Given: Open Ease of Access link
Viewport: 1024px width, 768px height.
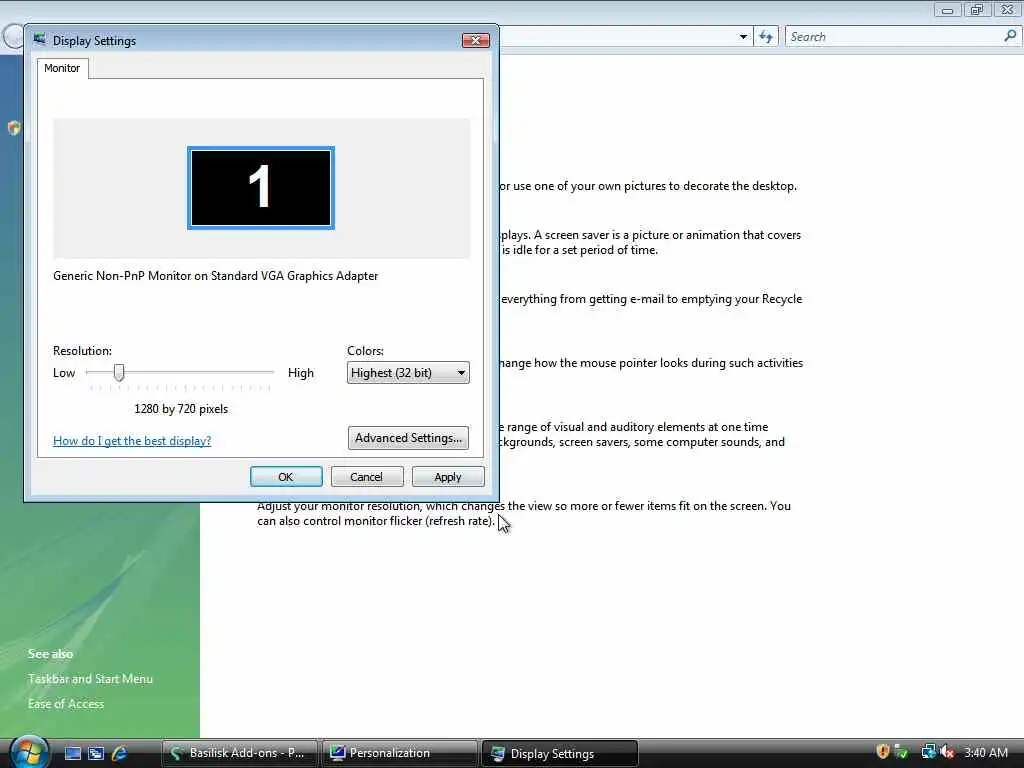Looking at the screenshot, I should [x=66, y=704].
